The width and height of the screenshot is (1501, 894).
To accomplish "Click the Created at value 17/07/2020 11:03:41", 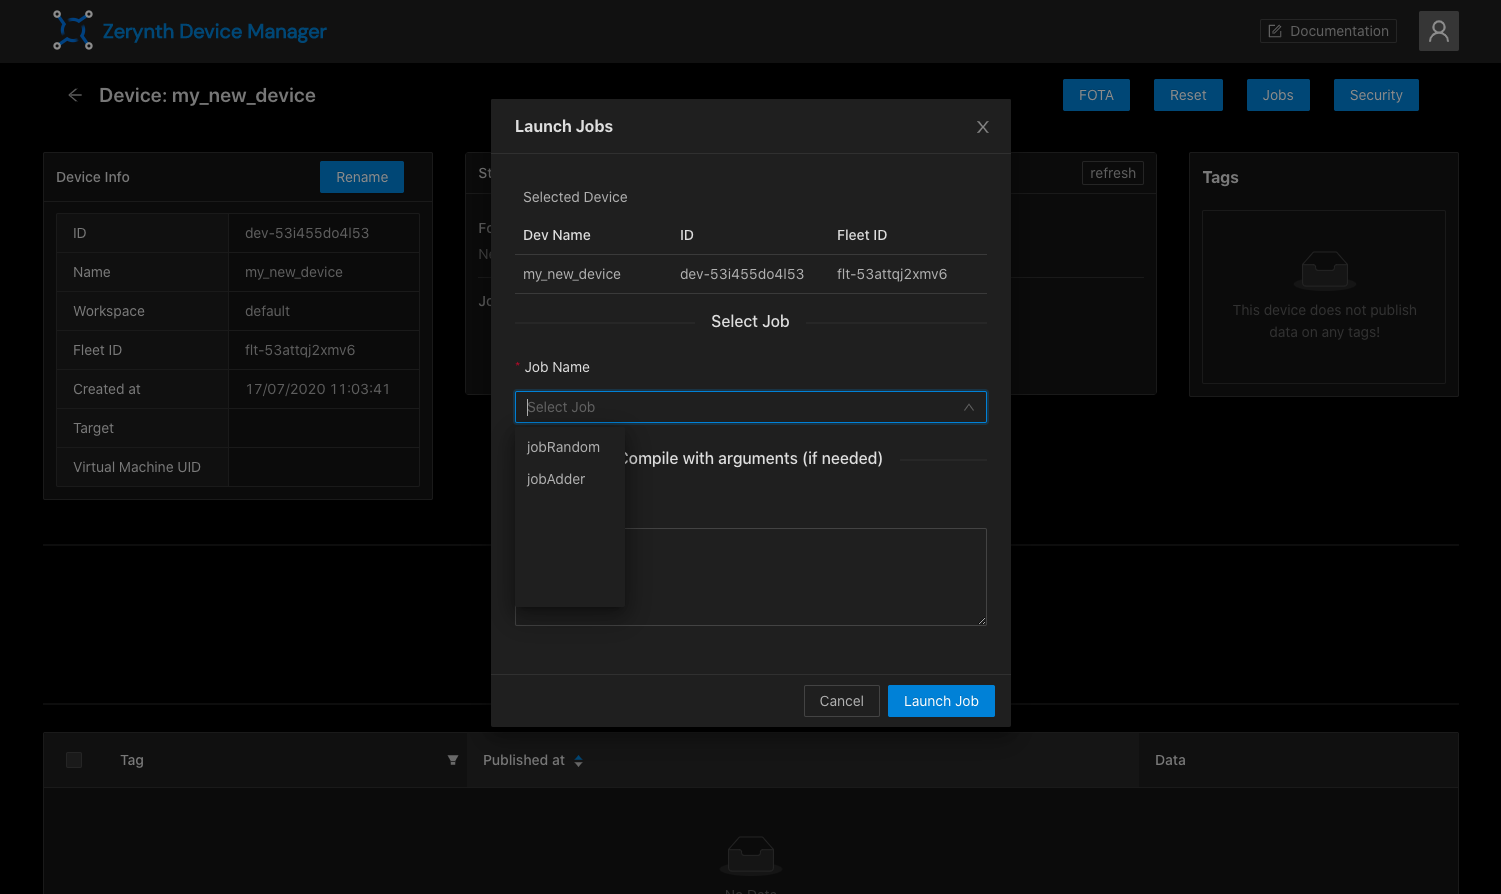I will click(x=318, y=389).
